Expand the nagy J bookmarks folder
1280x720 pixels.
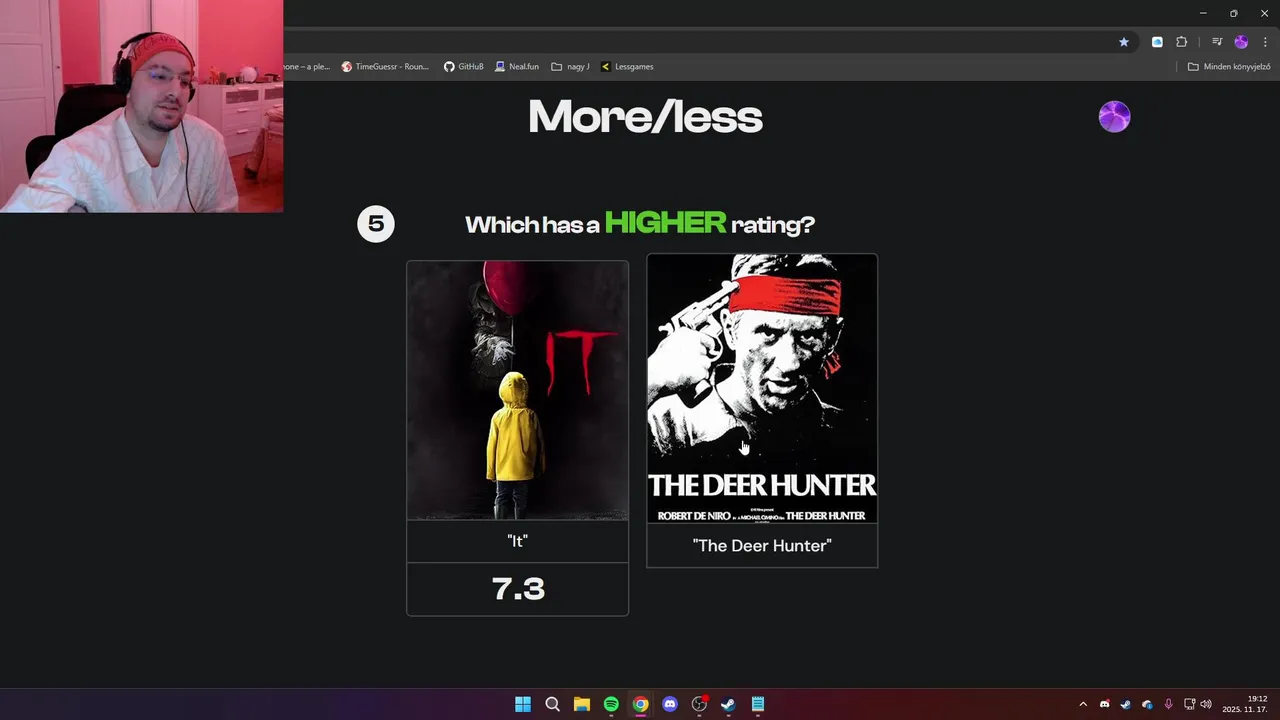(x=570, y=67)
